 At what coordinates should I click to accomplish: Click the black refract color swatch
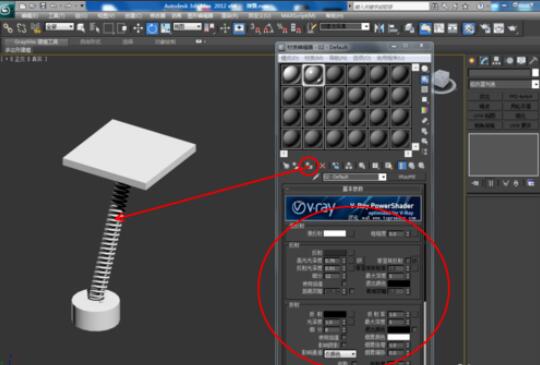point(335,314)
